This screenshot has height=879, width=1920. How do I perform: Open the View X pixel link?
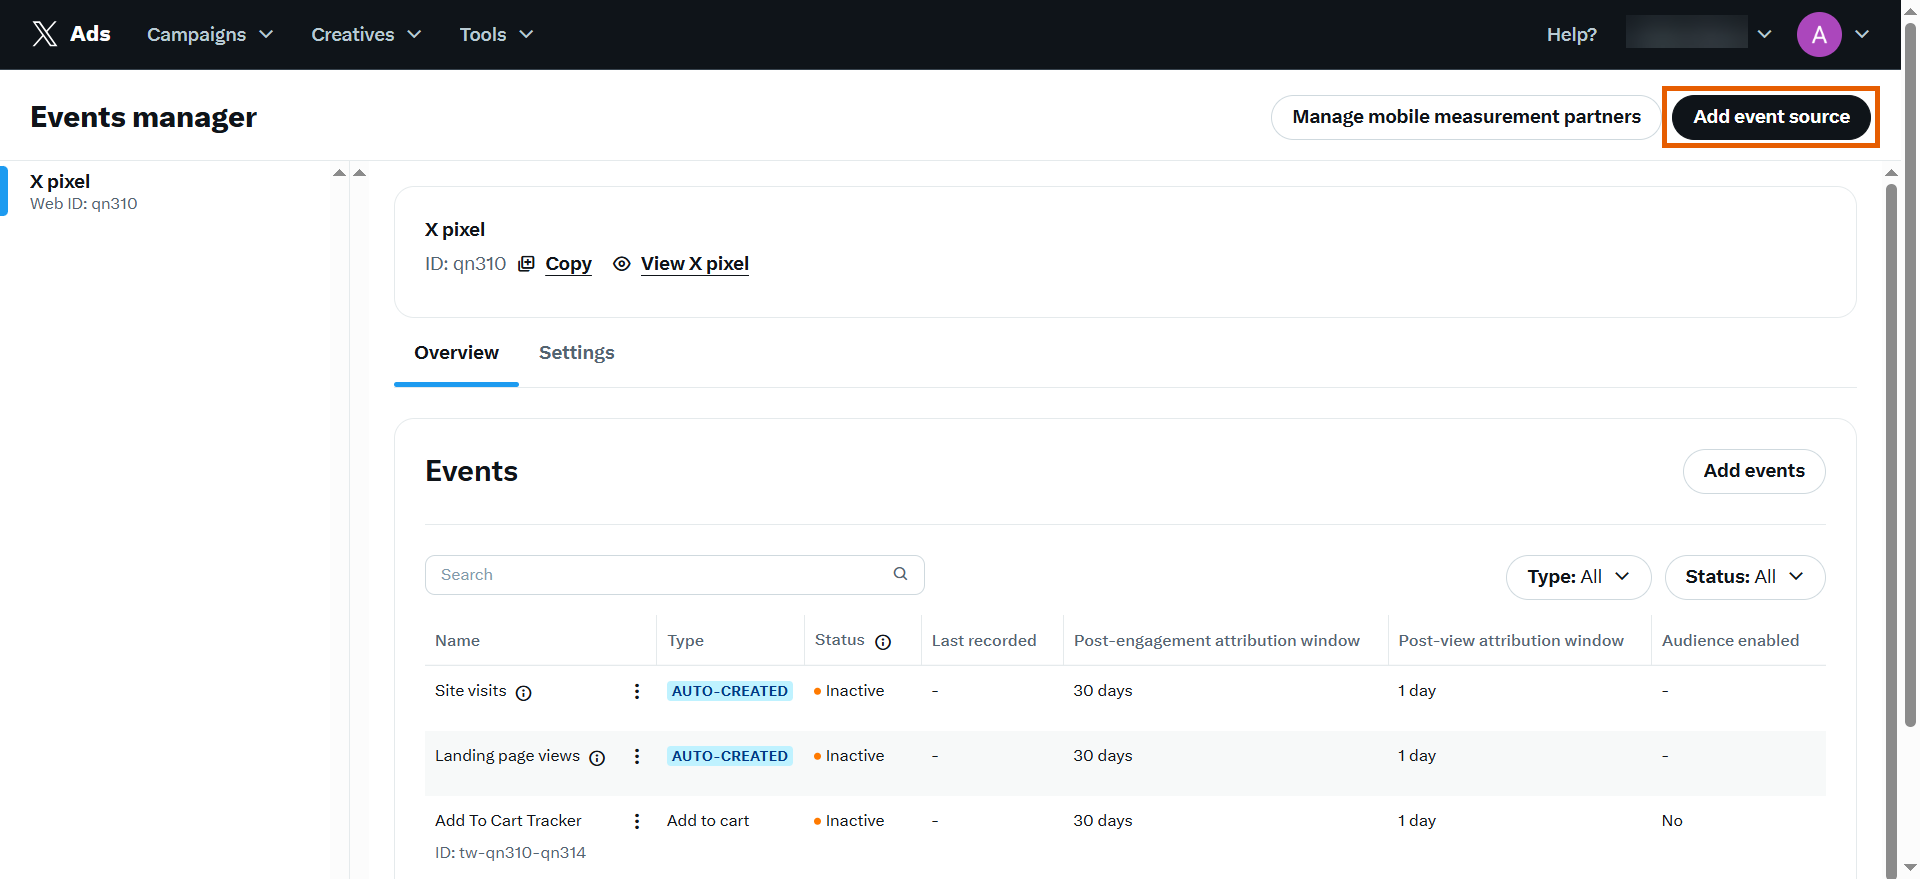point(695,264)
